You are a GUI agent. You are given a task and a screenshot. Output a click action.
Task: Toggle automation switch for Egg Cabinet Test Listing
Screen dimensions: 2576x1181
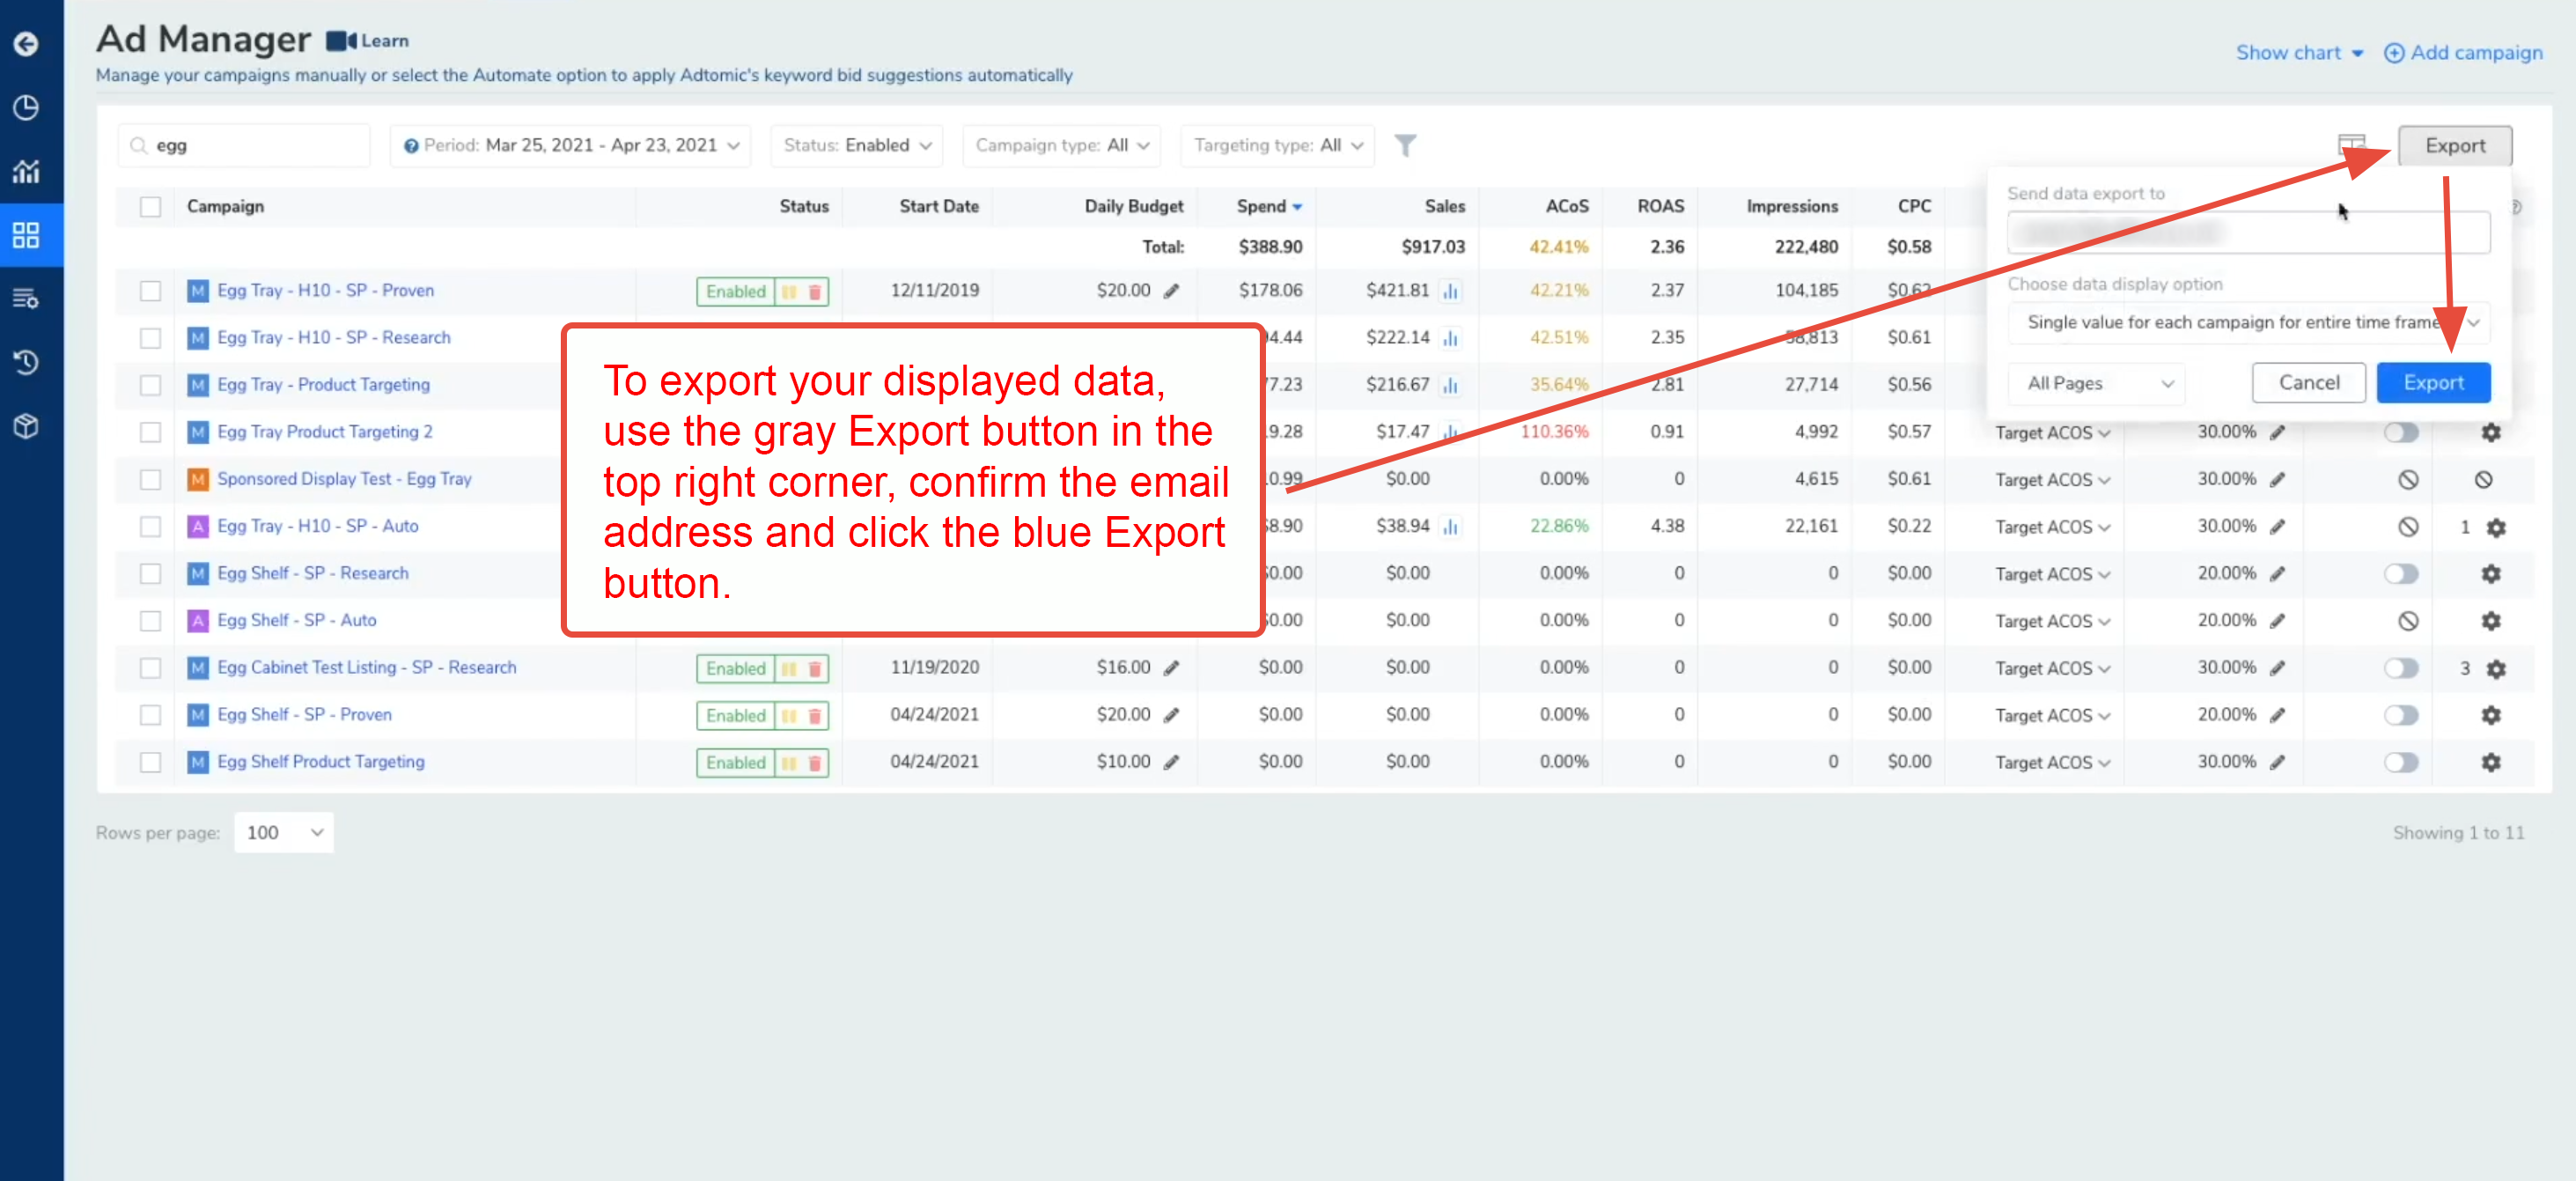tap(2401, 668)
